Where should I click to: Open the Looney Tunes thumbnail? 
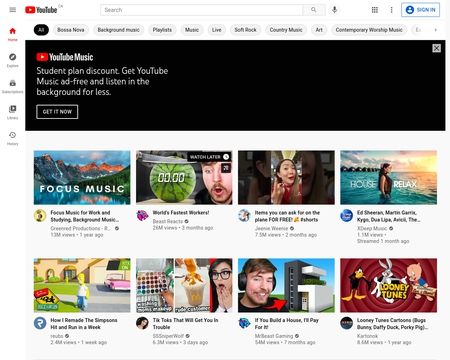tap(388, 285)
